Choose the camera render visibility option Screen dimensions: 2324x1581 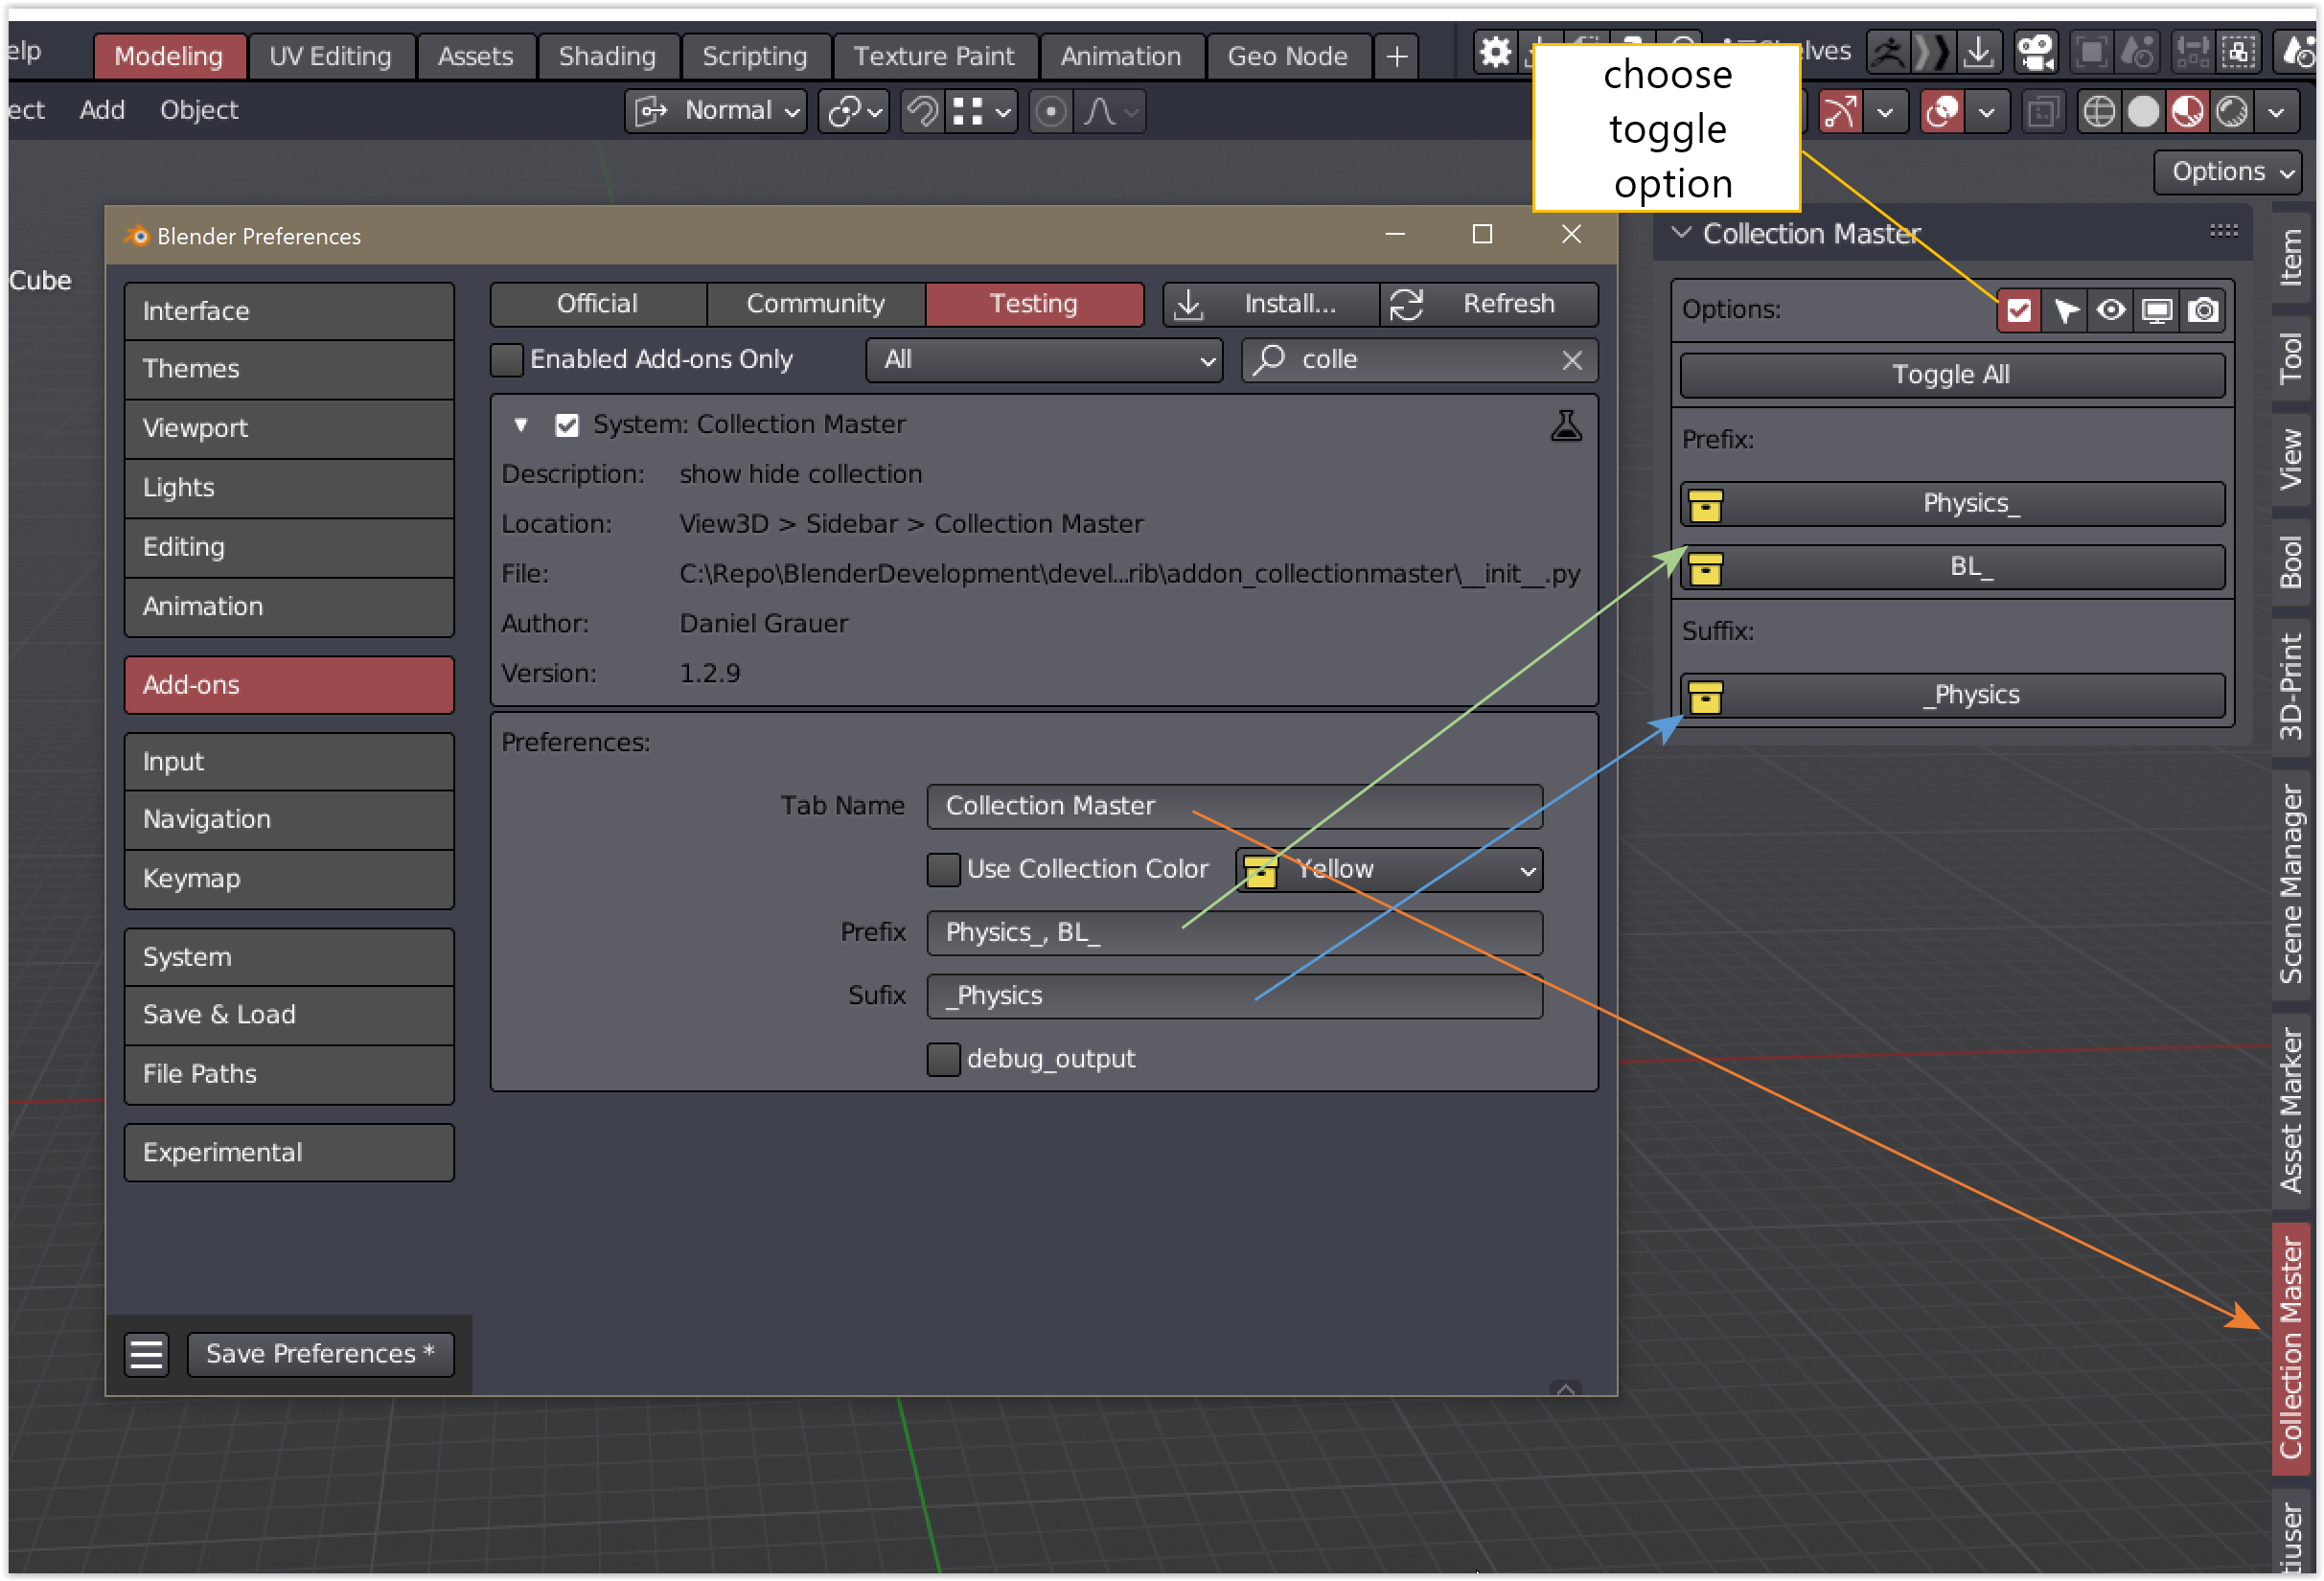tap(2203, 310)
